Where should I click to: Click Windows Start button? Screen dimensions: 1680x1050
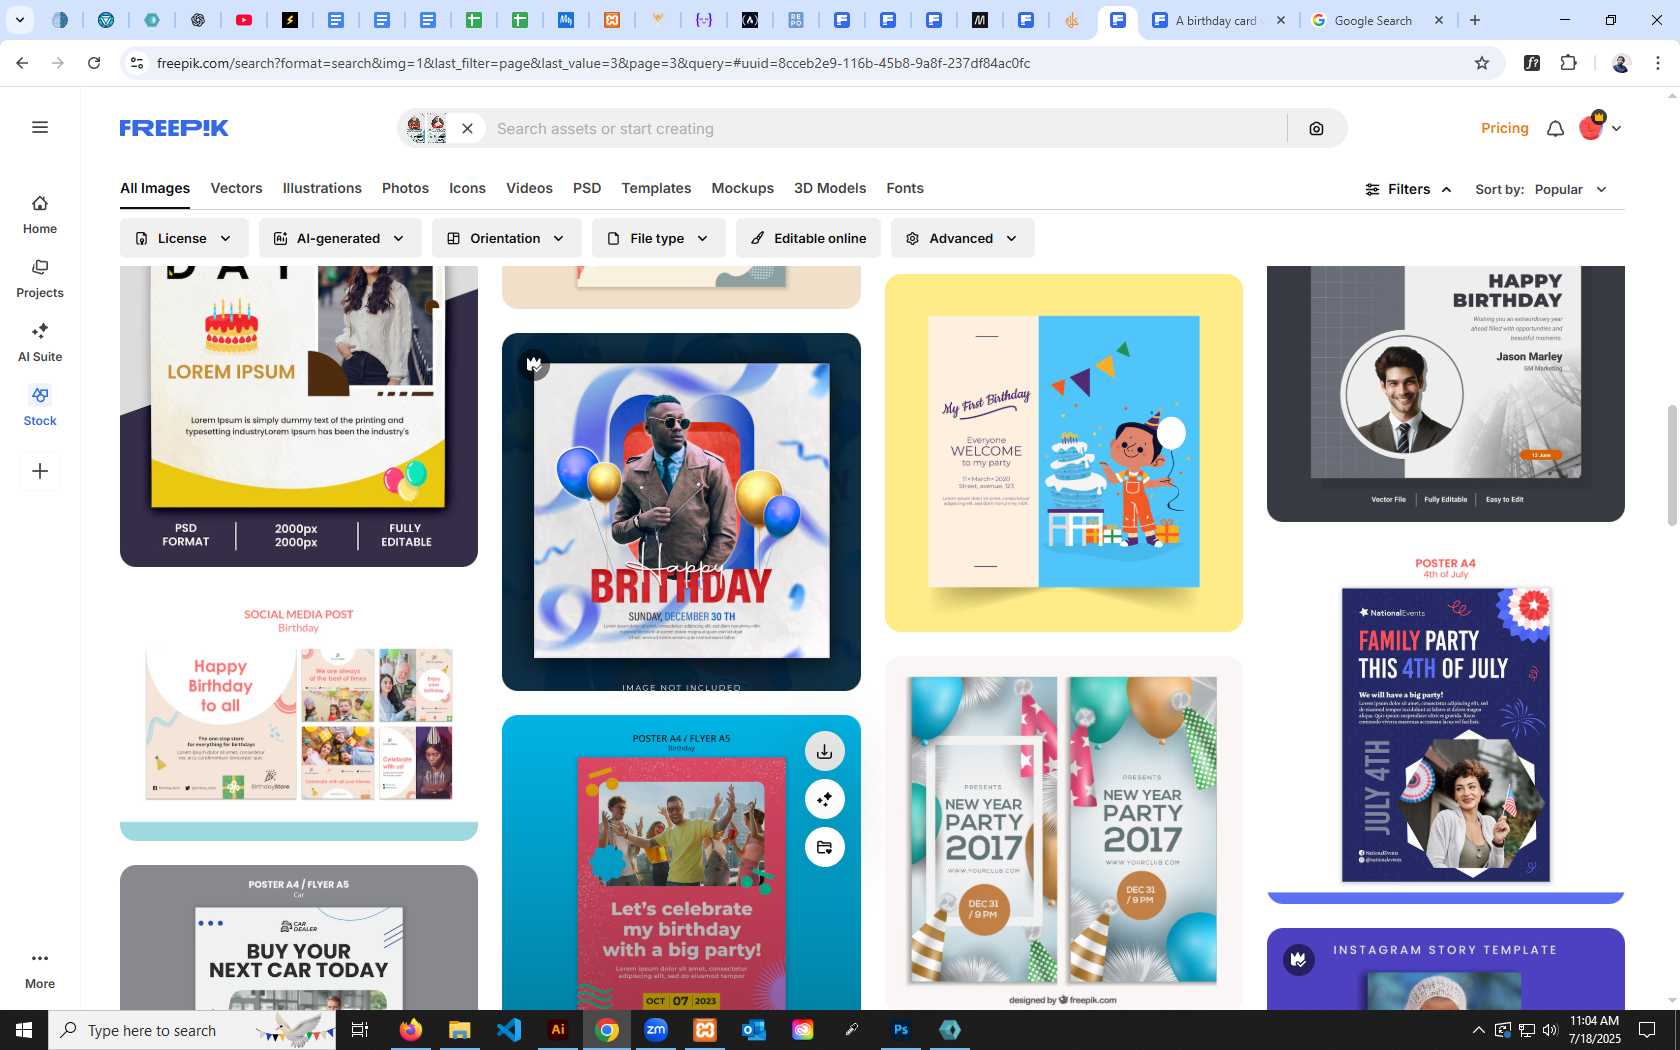[24, 1030]
